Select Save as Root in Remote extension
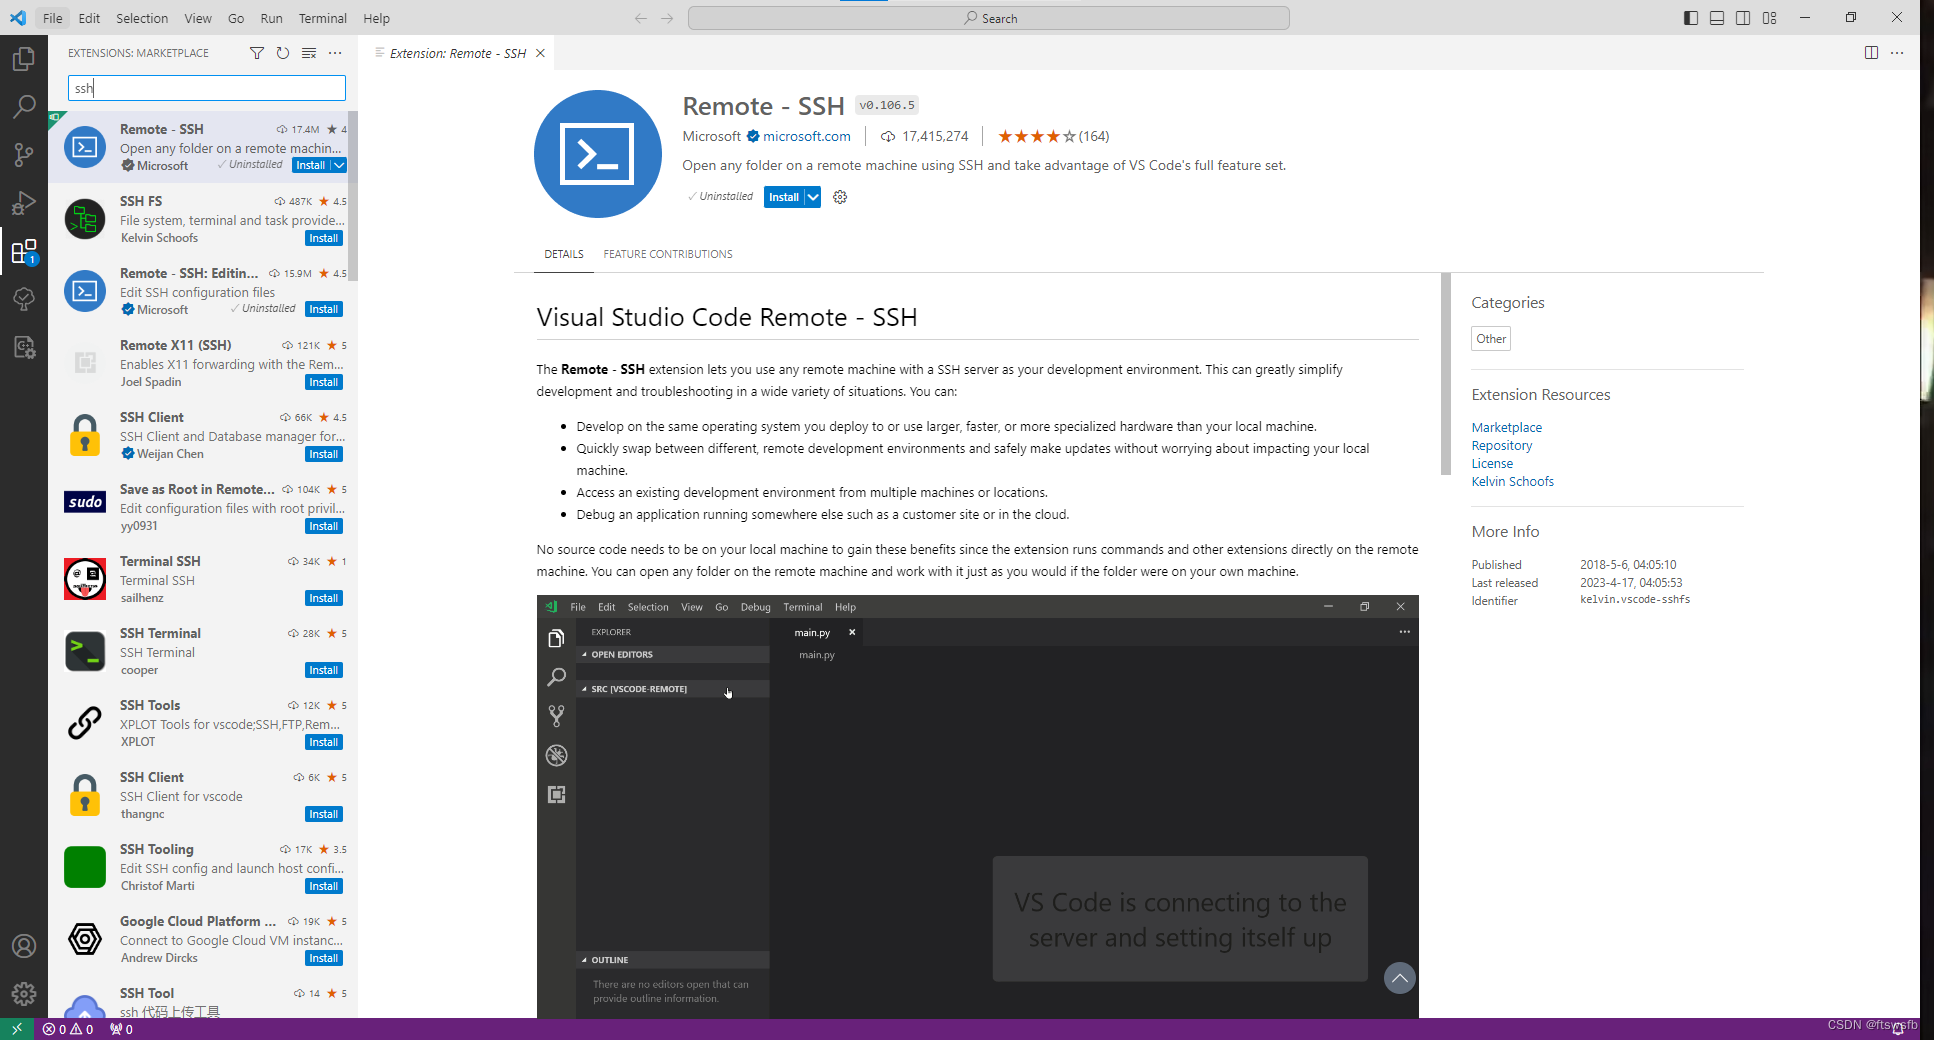 203,507
